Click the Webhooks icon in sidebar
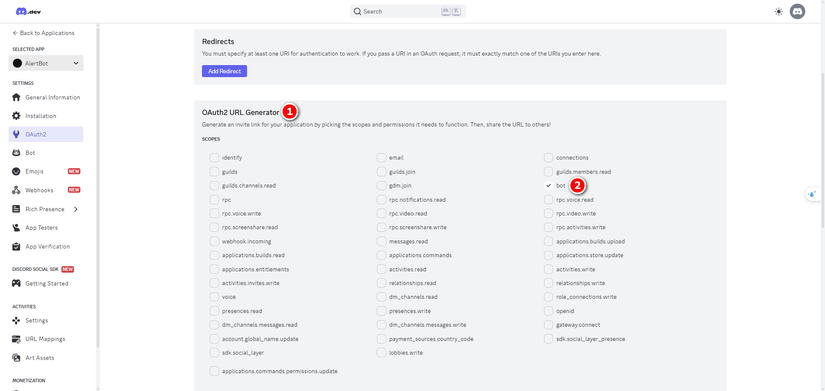The width and height of the screenshot is (825, 391). [x=16, y=190]
